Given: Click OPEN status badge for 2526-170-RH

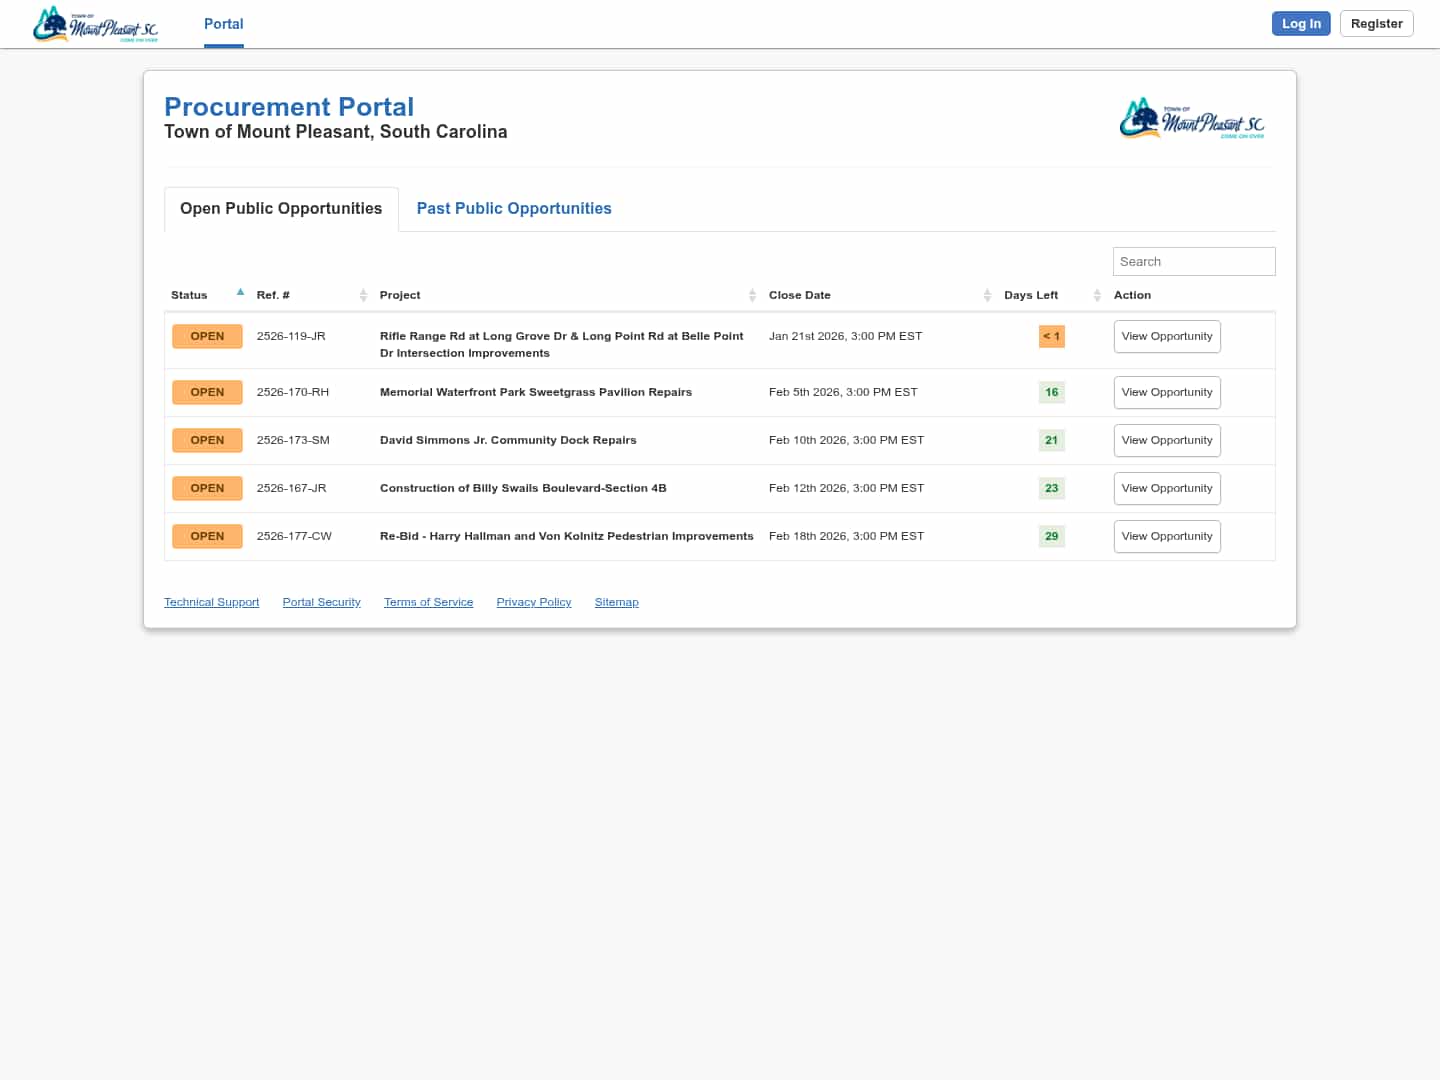Looking at the screenshot, I should 207,393.
